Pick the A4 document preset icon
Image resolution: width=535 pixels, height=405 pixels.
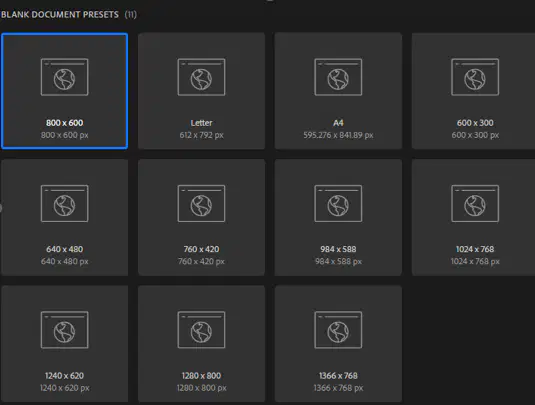click(x=338, y=77)
